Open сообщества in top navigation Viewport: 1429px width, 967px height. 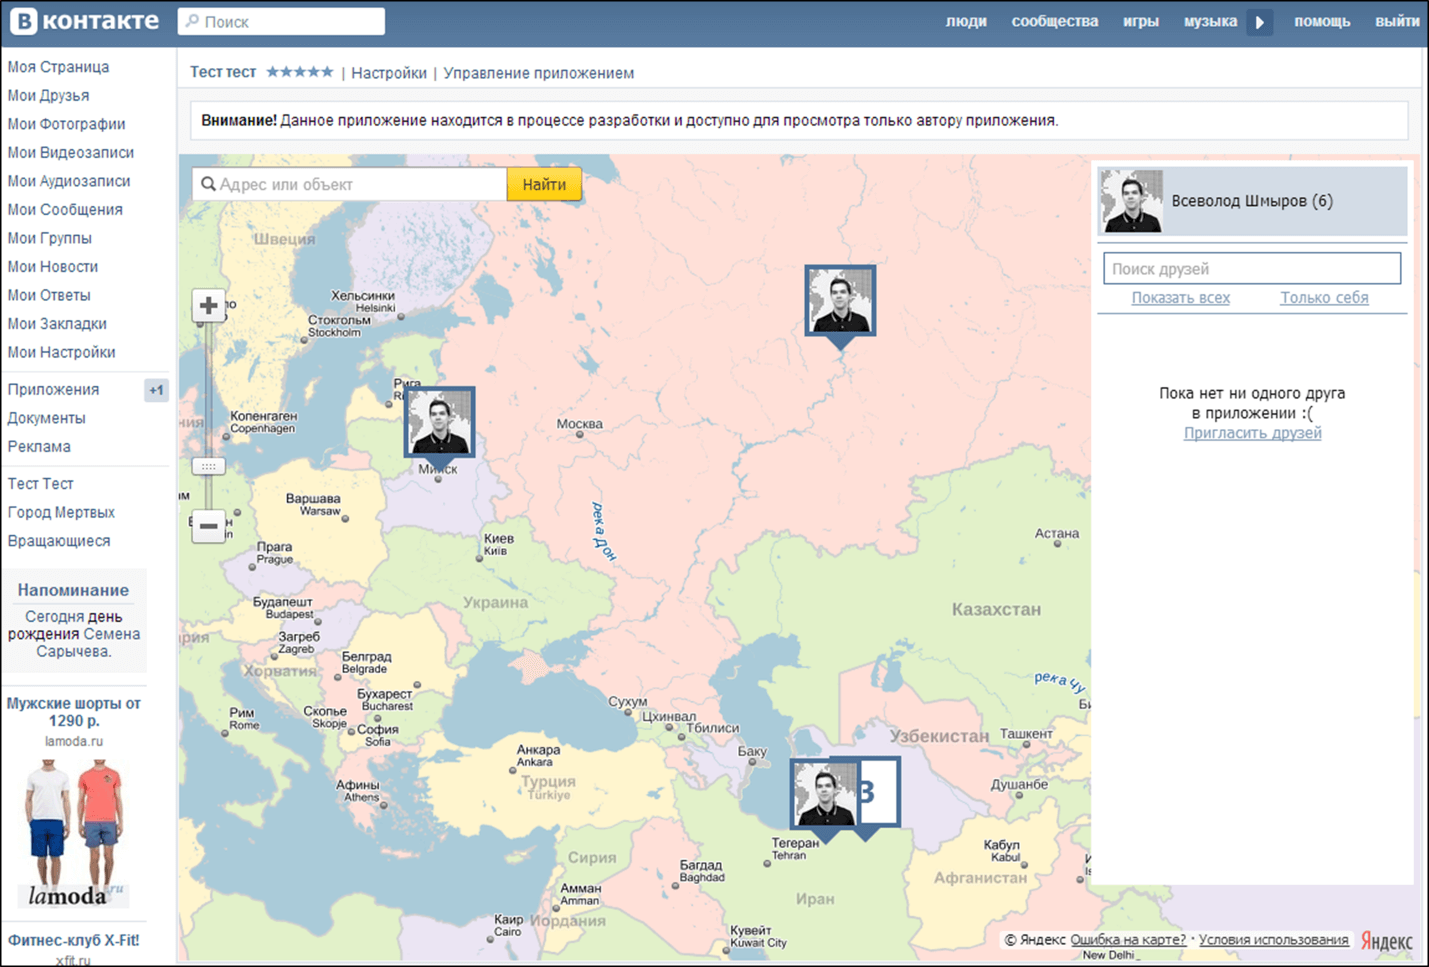coord(1054,21)
